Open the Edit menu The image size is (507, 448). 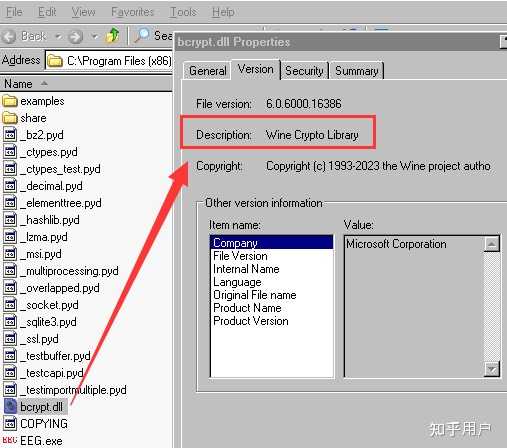click(x=47, y=12)
